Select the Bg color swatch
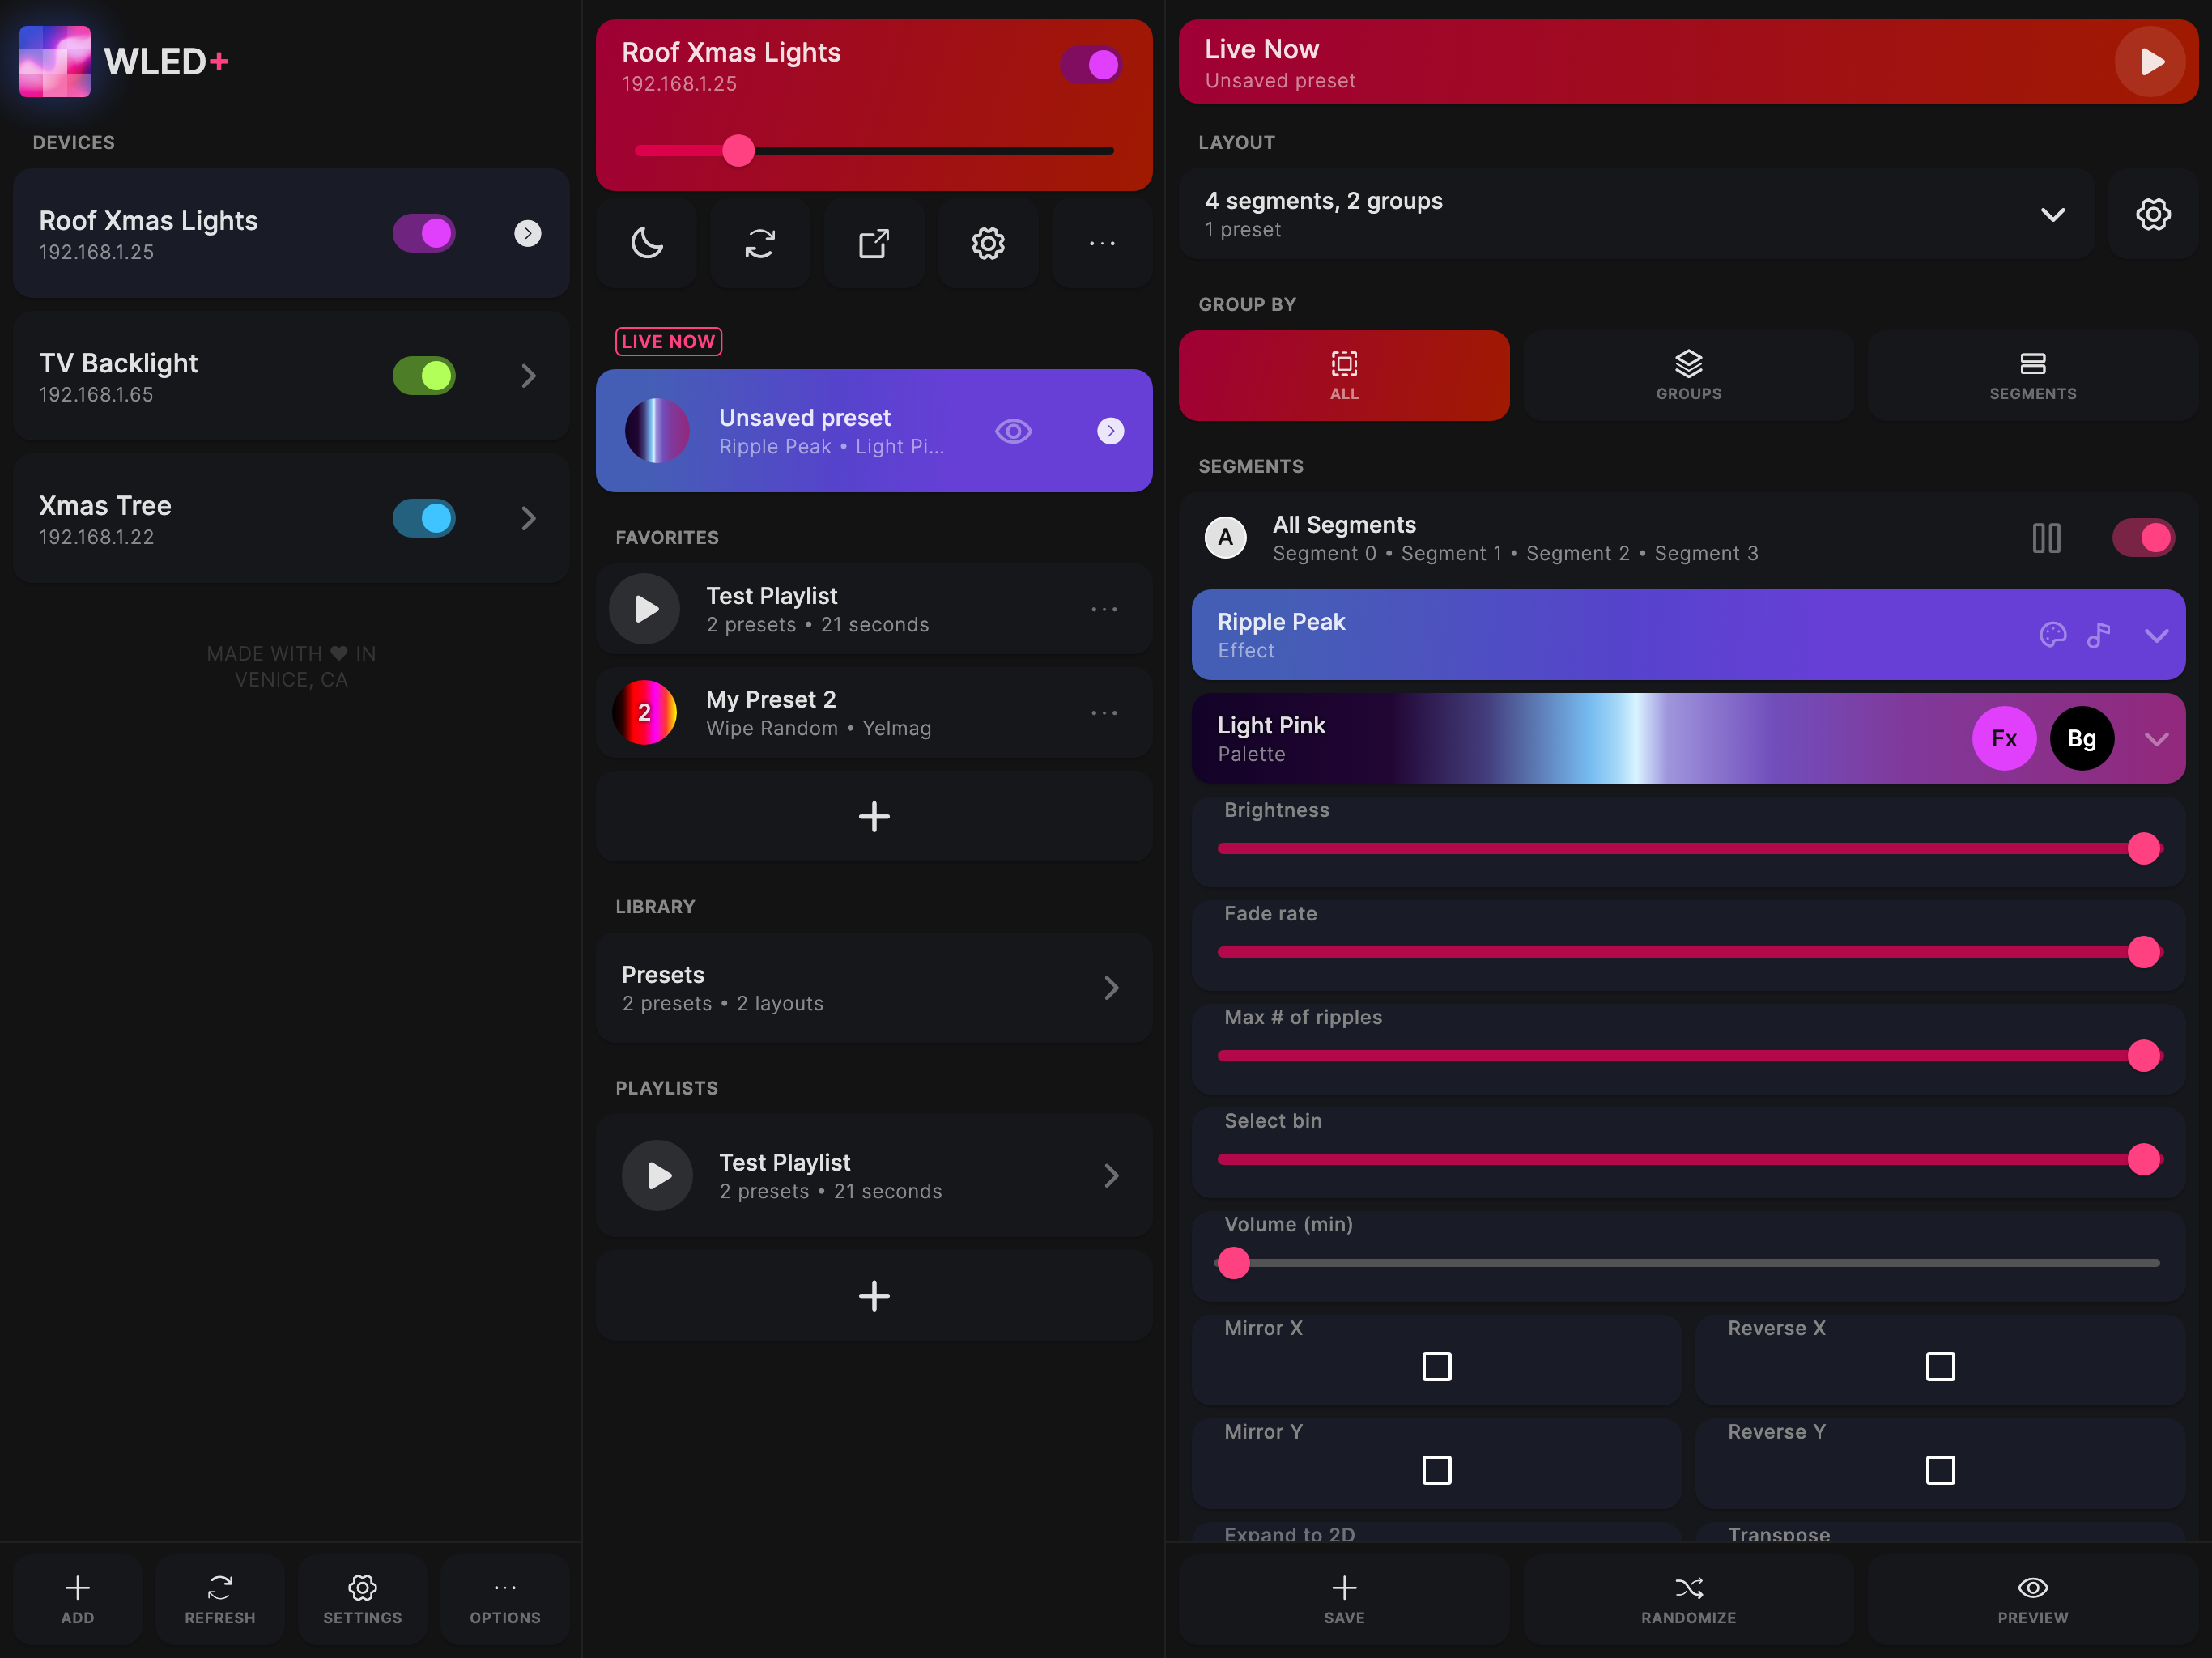Viewport: 2212px width, 1658px height. (2082, 739)
